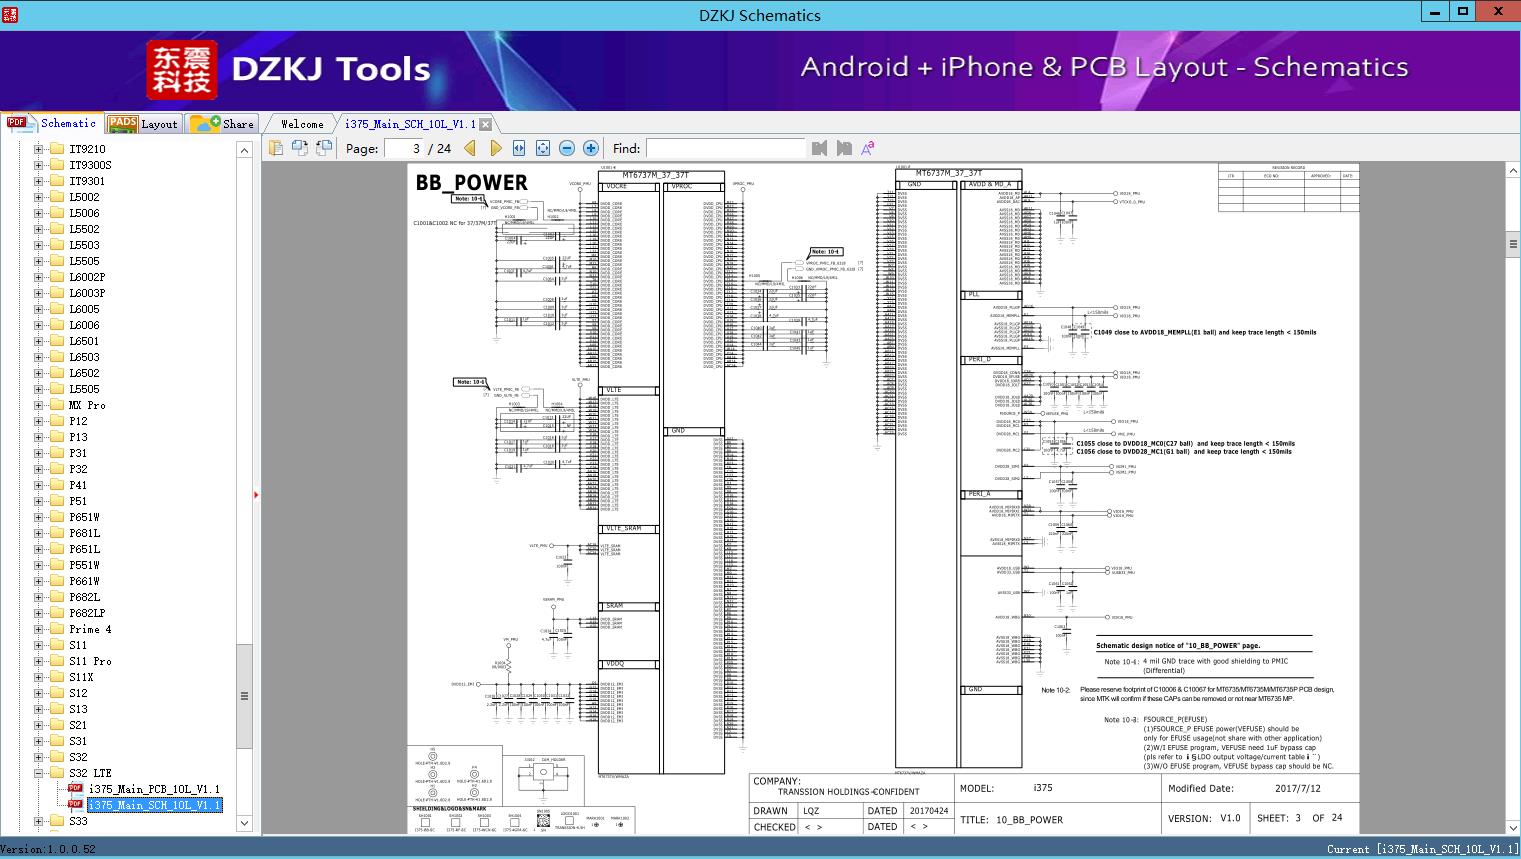Click the fit page icon
The height and width of the screenshot is (859, 1521).
pos(543,148)
